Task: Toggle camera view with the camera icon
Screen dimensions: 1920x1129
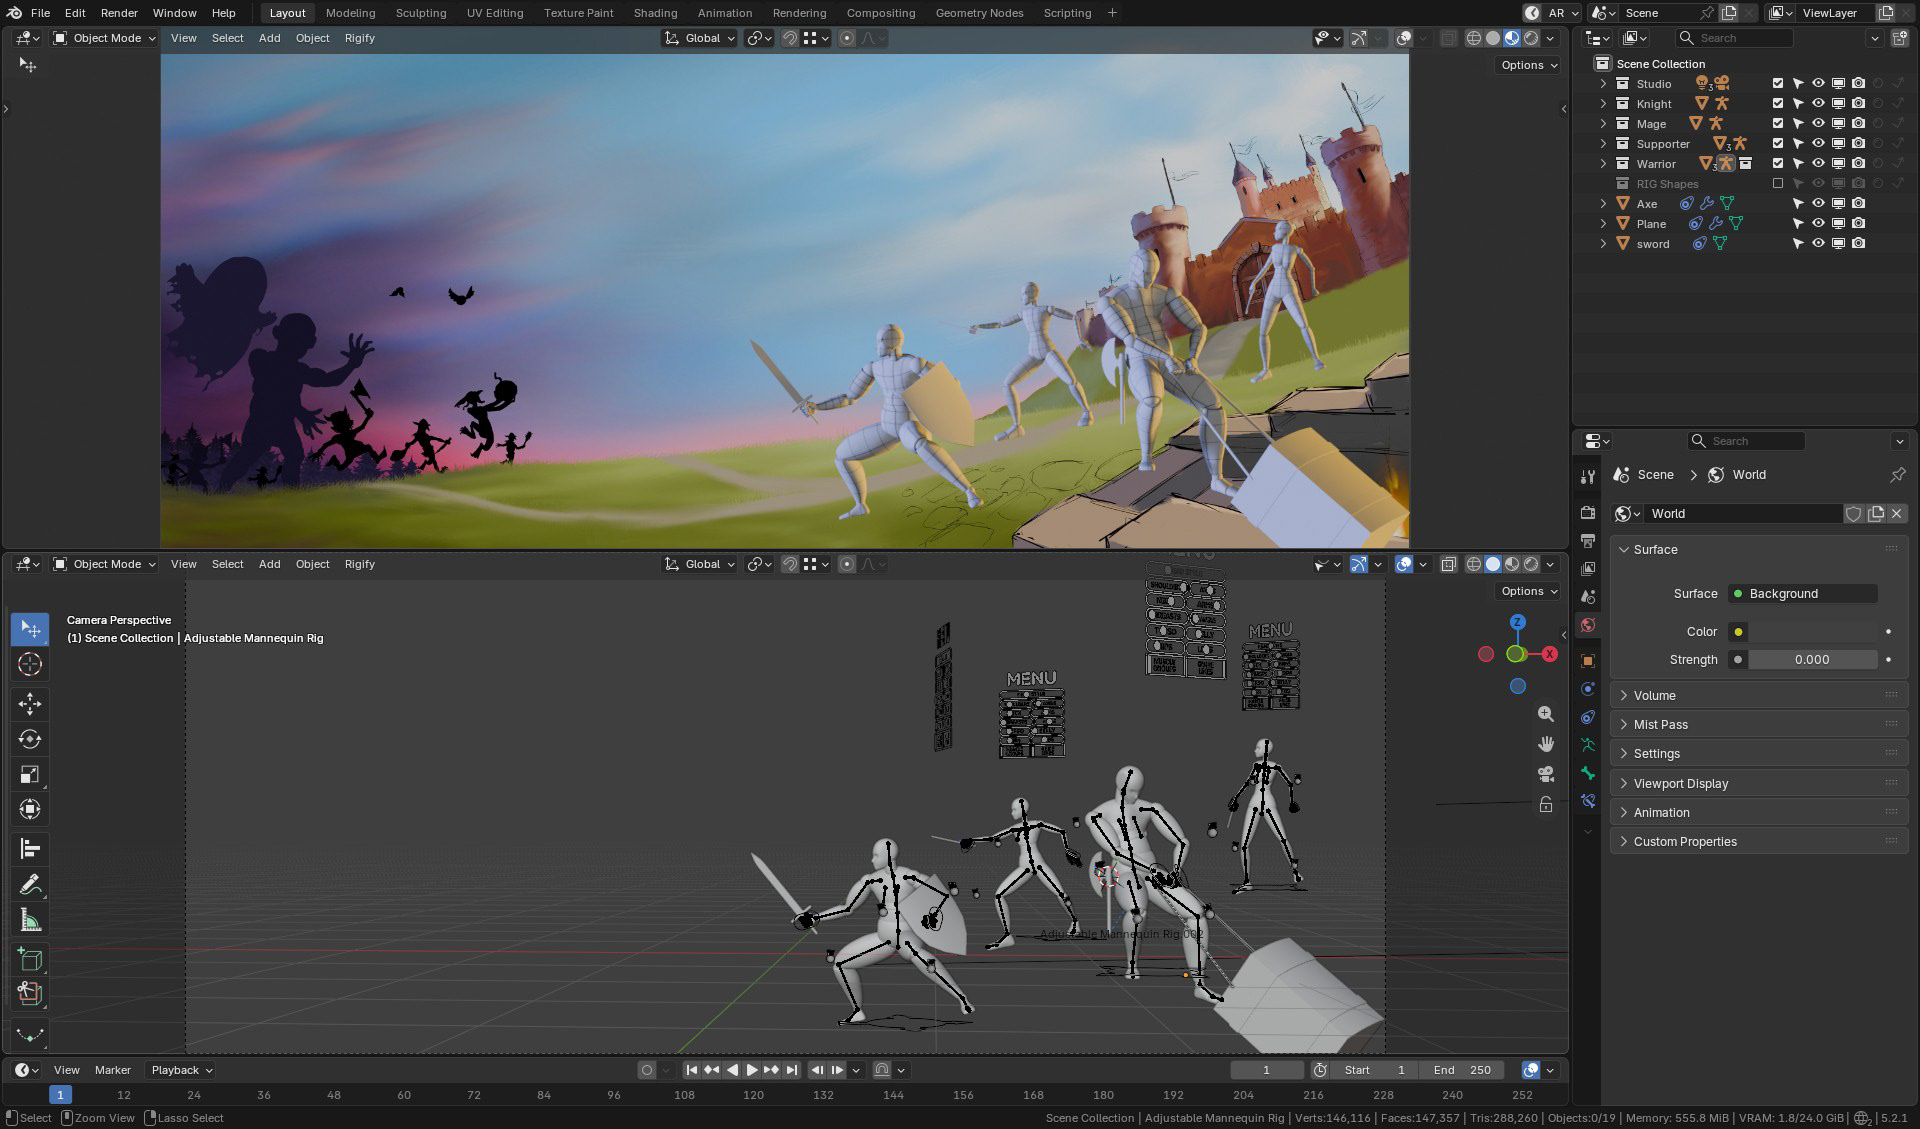Action: [1546, 774]
